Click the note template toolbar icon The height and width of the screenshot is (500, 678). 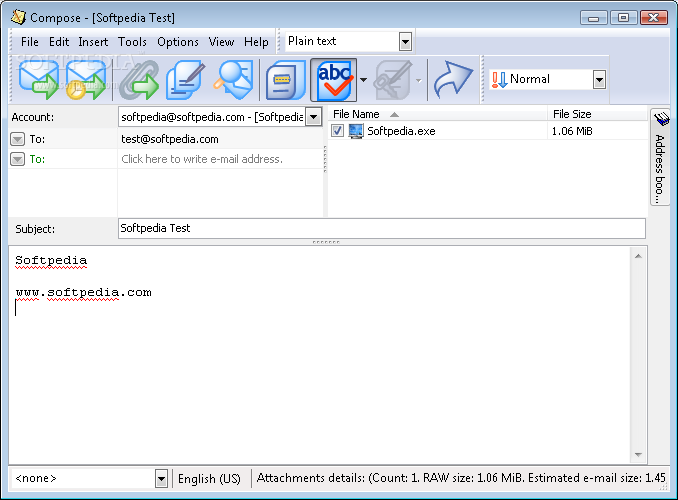285,80
